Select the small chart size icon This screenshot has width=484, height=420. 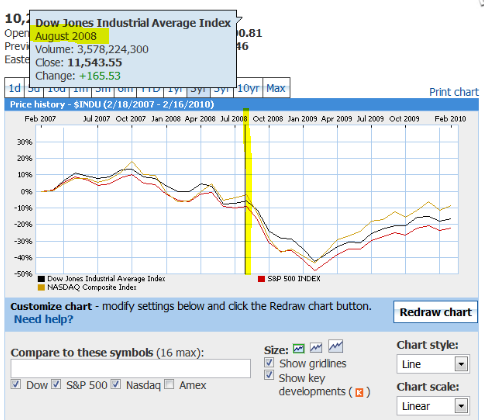coord(298,348)
